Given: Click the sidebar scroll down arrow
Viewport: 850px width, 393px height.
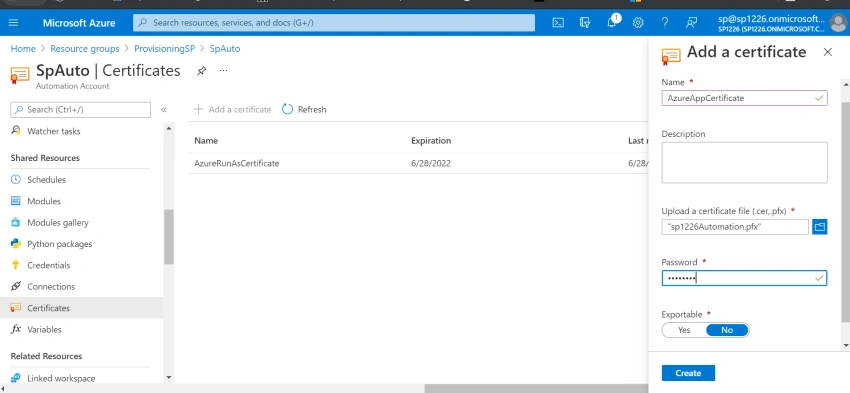Looking at the screenshot, I should click(x=169, y=377).
